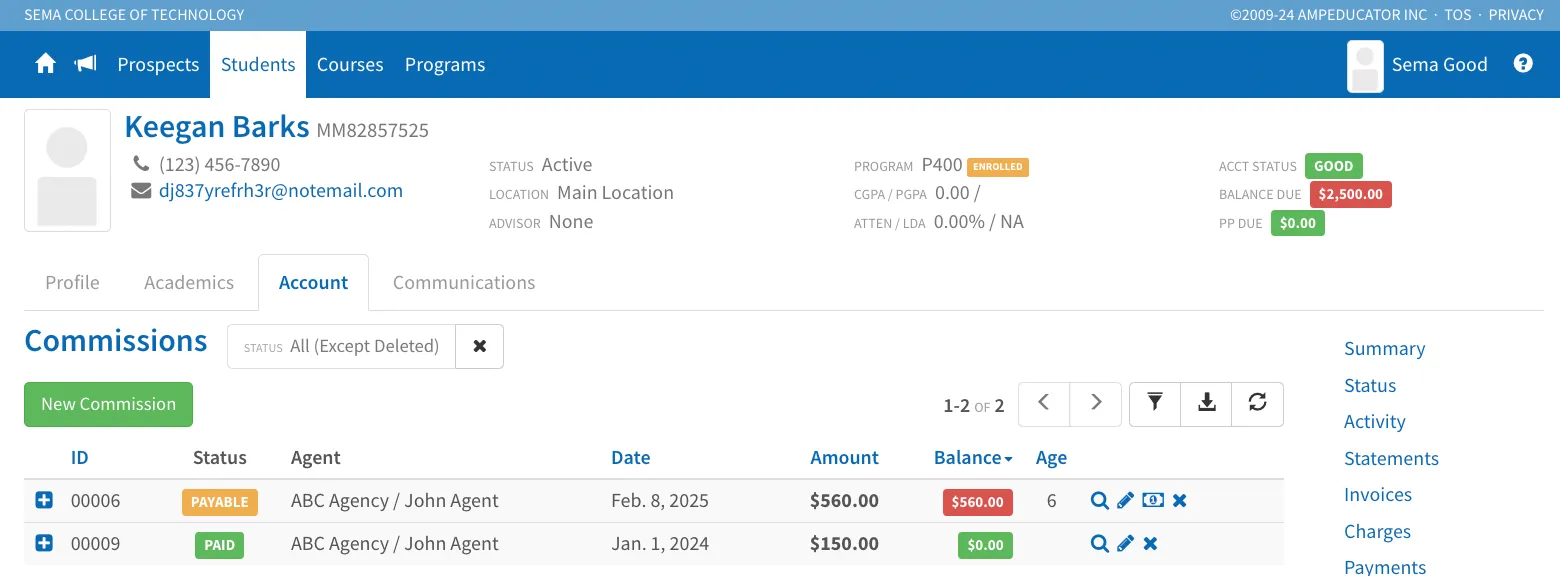Open the help question mark icon
The width and height of the screenshot is (1560, 576).
(1523, 64)
